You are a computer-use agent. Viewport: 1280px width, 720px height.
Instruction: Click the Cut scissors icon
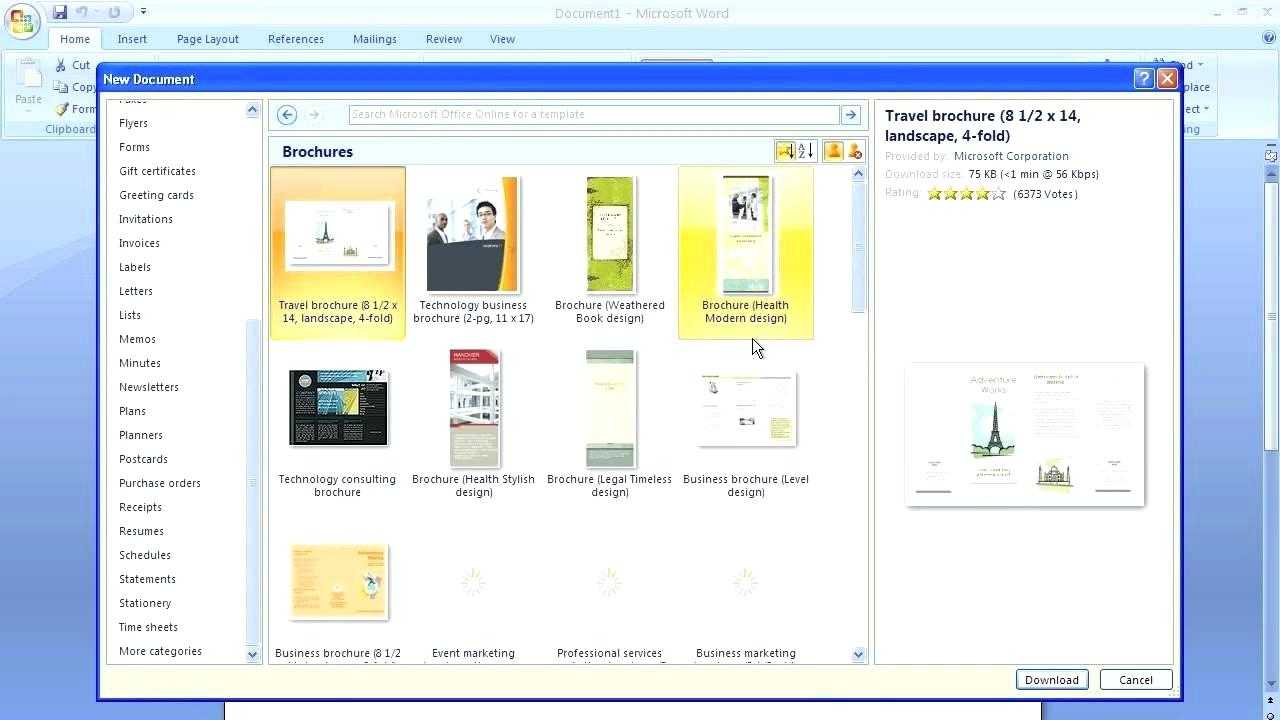pyautogui.click(x=61, y=65)
